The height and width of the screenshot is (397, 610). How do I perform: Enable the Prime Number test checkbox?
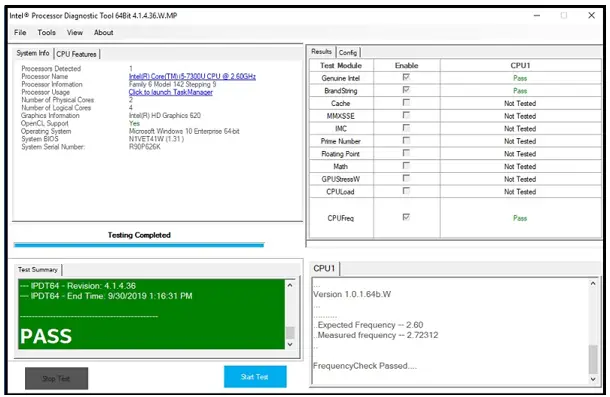406,141
